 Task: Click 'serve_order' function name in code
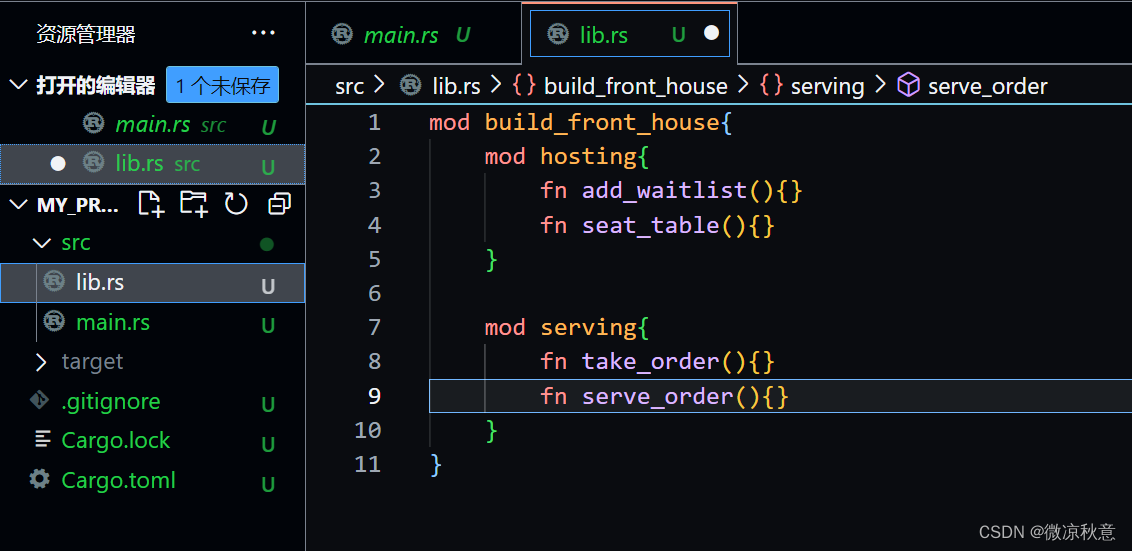pos(658,396)
